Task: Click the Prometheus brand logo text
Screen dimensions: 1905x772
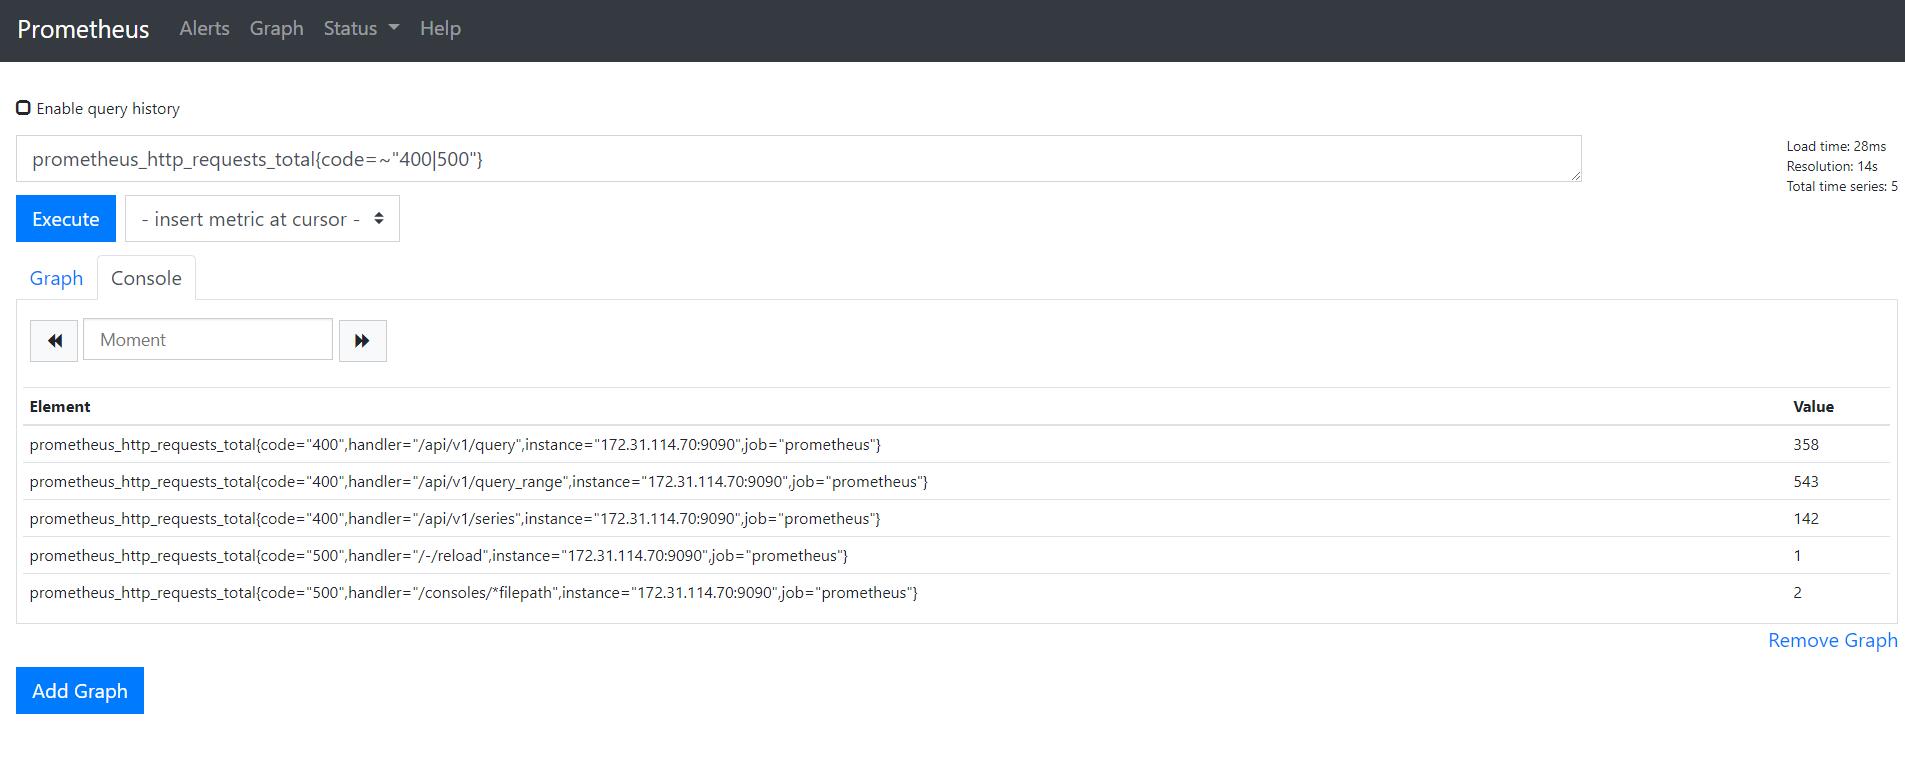Action: (x=83, y=29)
